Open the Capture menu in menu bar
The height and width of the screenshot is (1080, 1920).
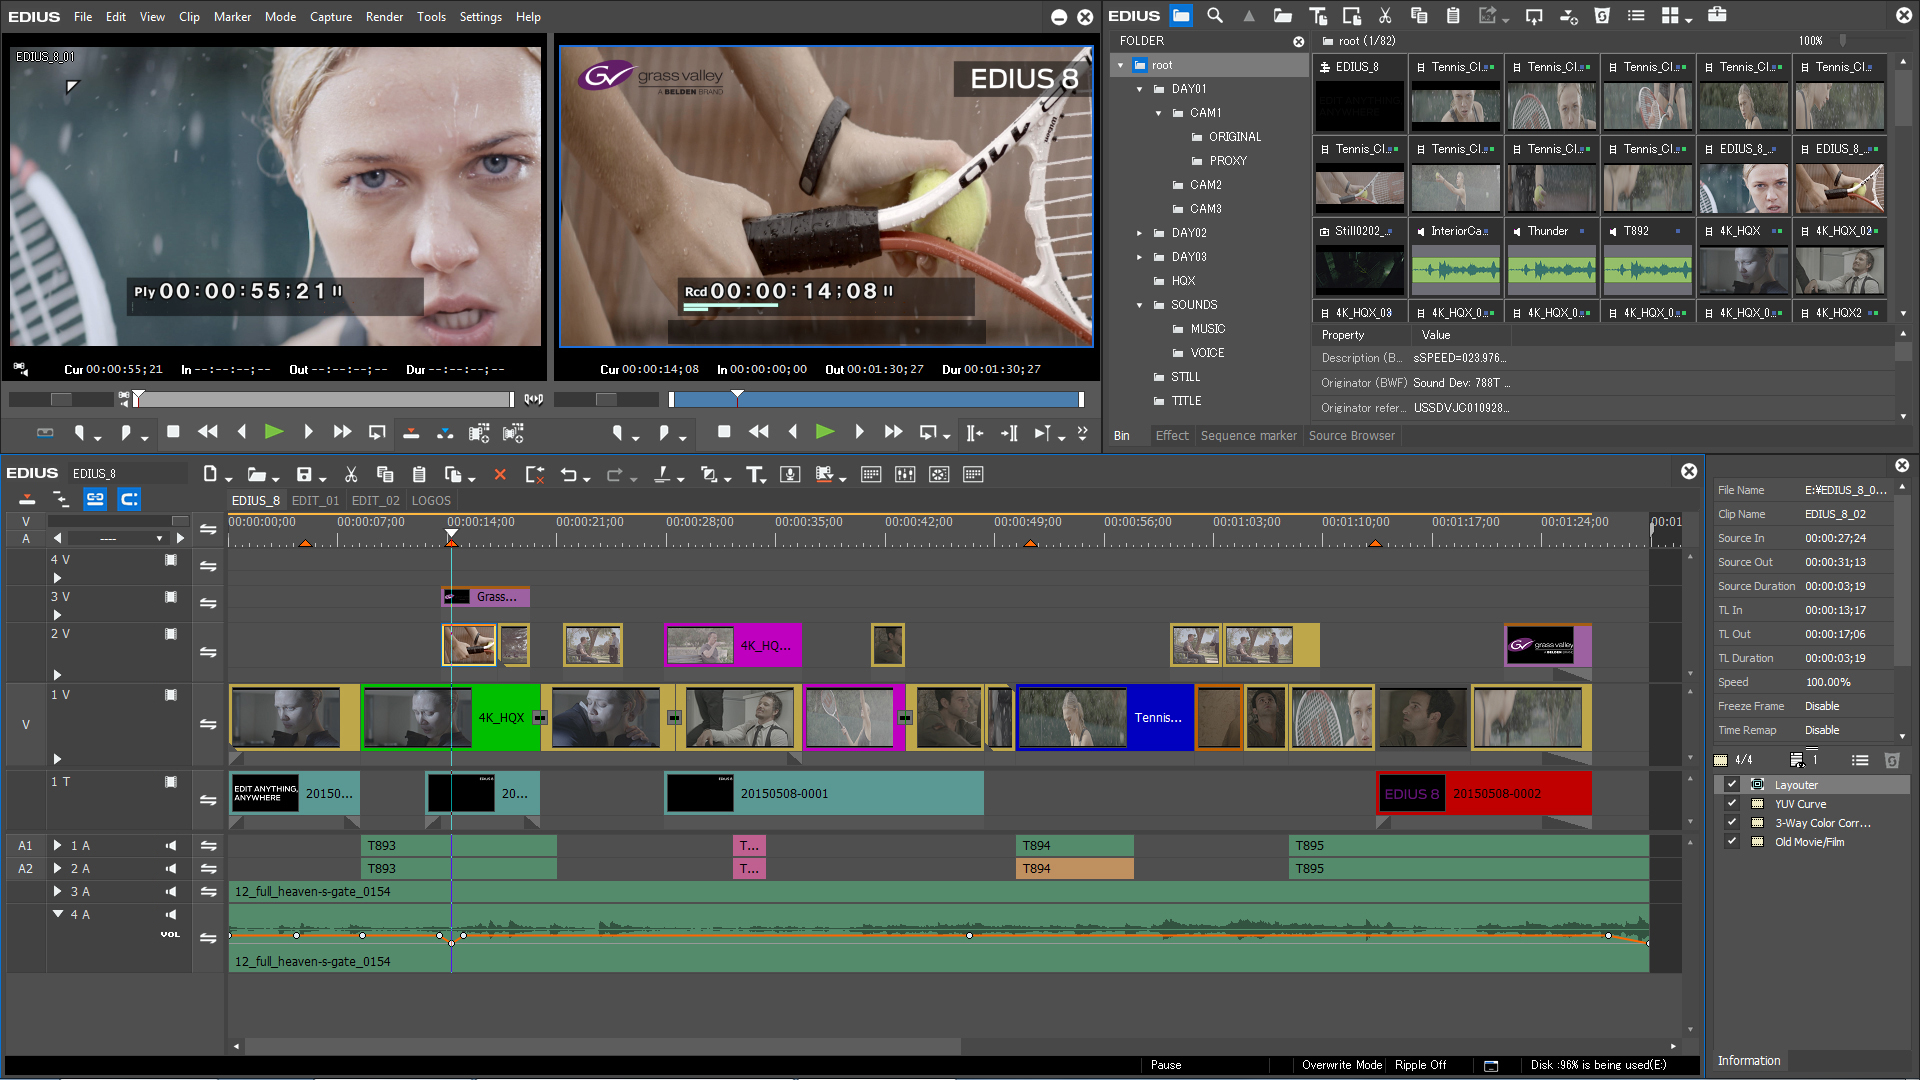click(x=332, y=16)
